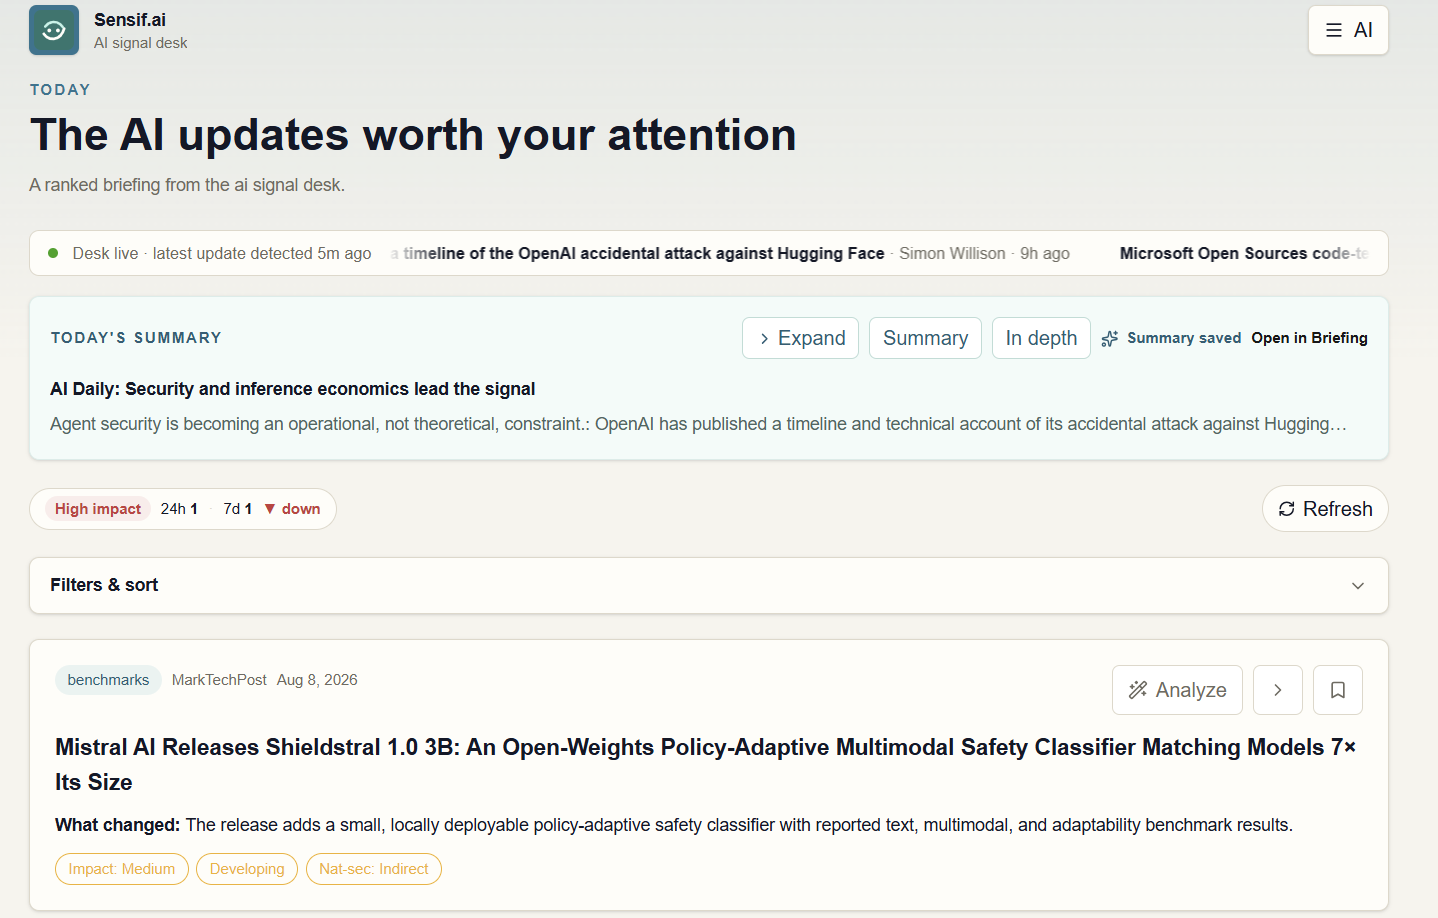Viewport: 1438px width, 918px height.
Task: Switch to In depth view
Action: [1041, 338]
